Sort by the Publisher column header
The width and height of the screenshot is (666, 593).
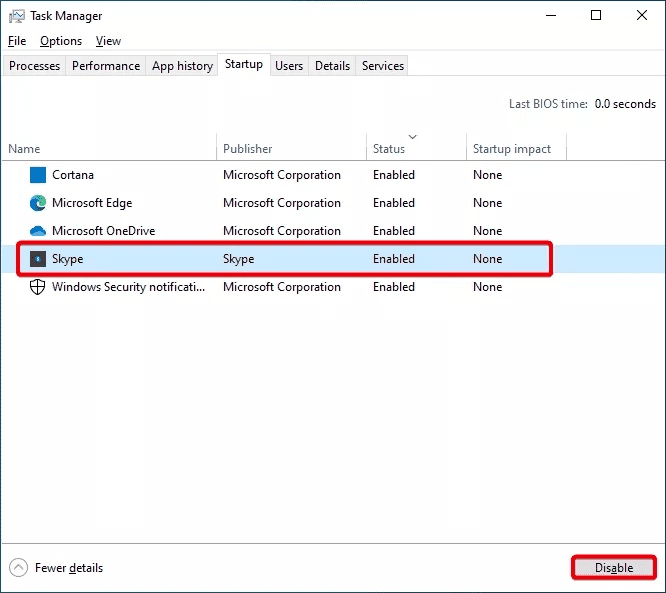click(x=291, y=148)
